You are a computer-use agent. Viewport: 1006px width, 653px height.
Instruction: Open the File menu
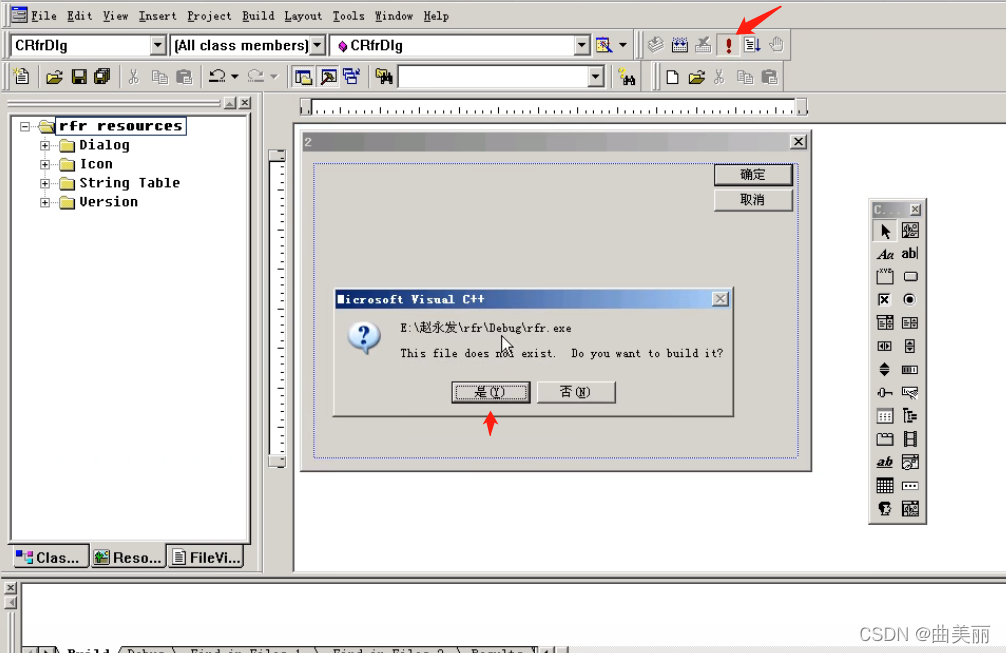pos(44,16)
